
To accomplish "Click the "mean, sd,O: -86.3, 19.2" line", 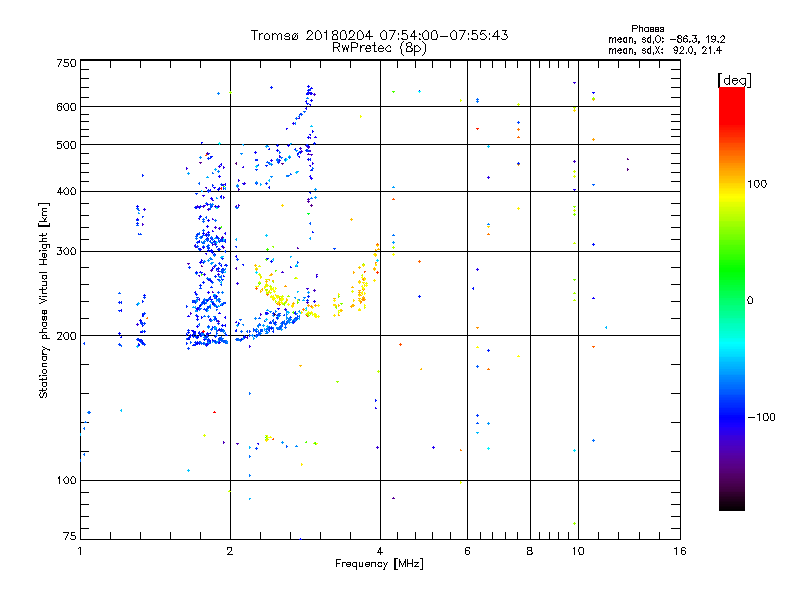I will pos(666,39).
